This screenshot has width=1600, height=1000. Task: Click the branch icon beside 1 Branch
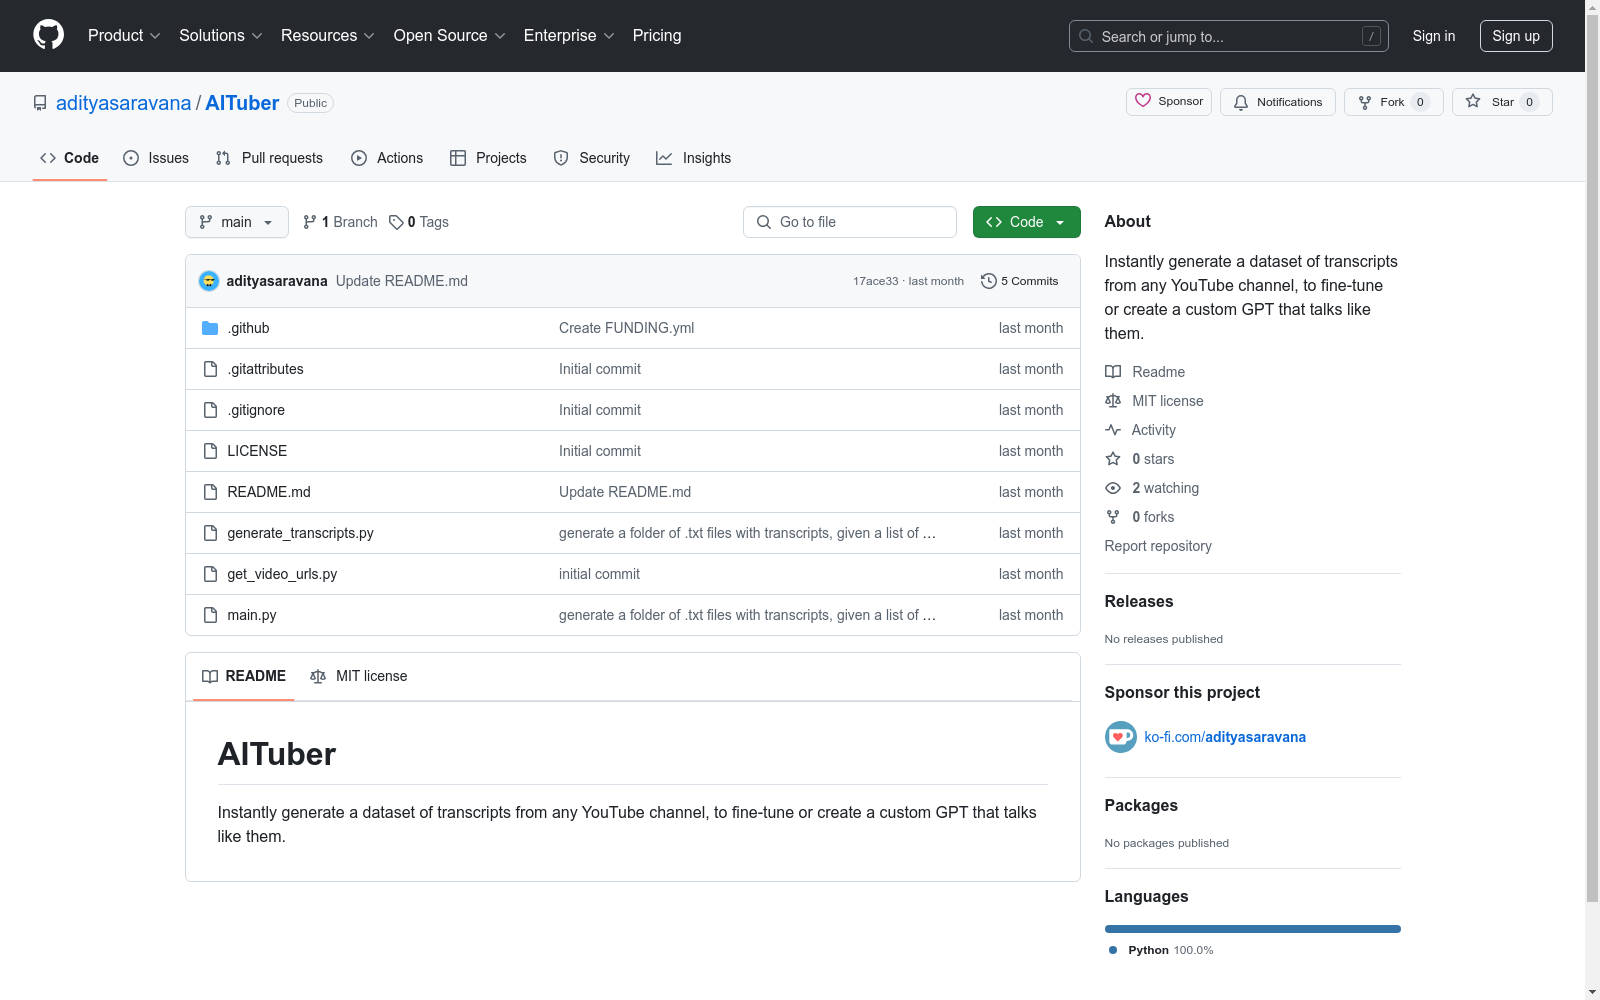pyautogui.click(x=310, y=222)
